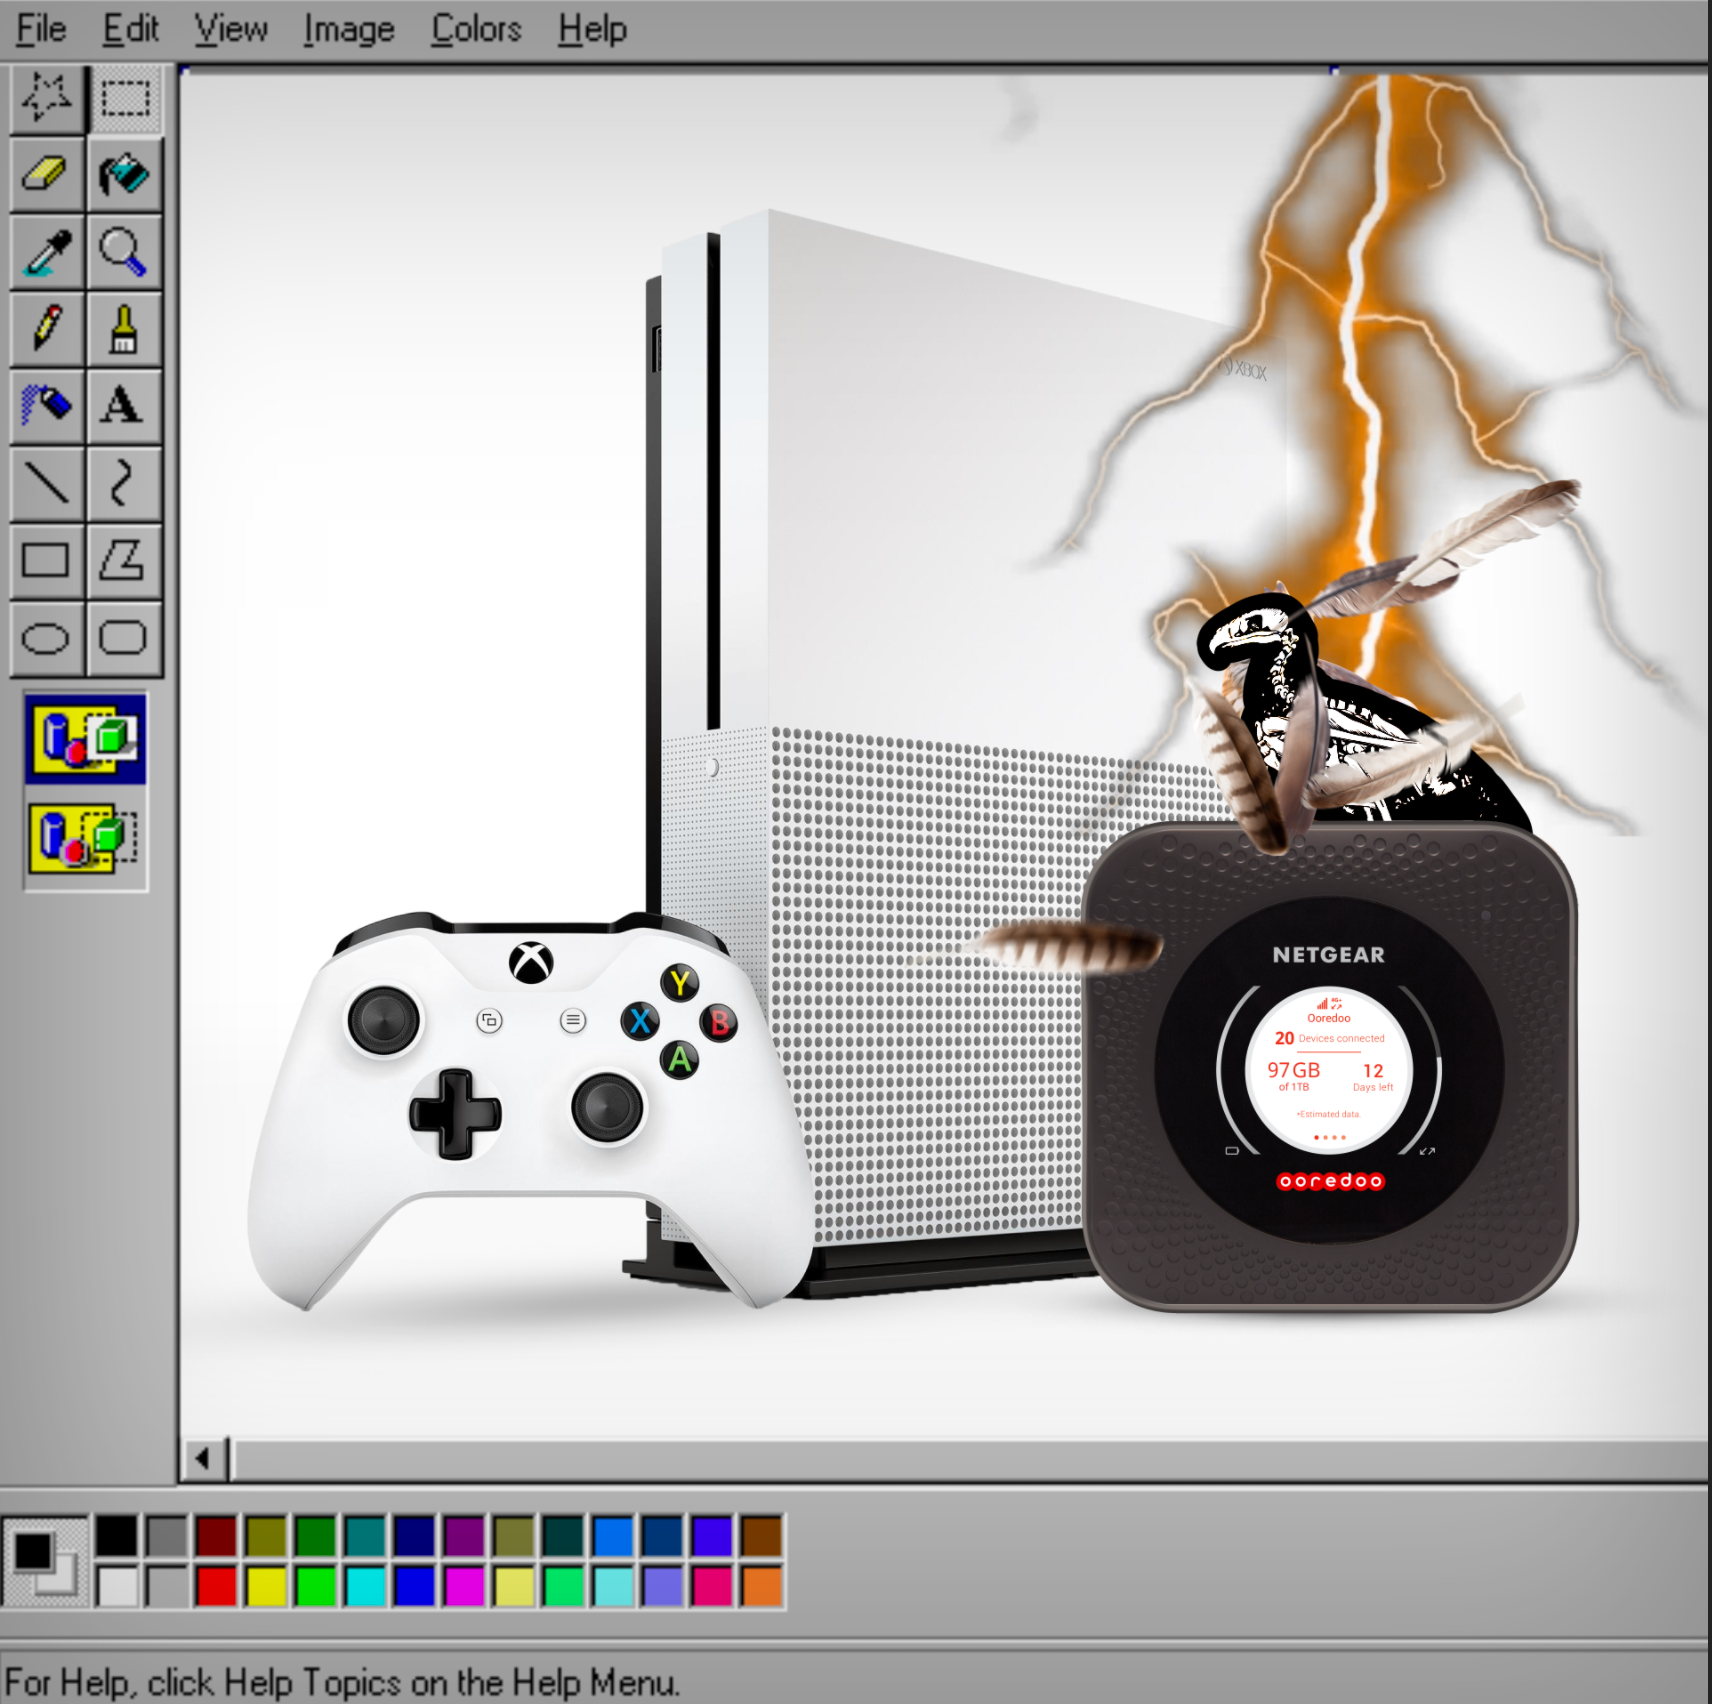1712x1704 pixels.
Task: Pick the bright red color swatch
Action: click(216, 1587)
